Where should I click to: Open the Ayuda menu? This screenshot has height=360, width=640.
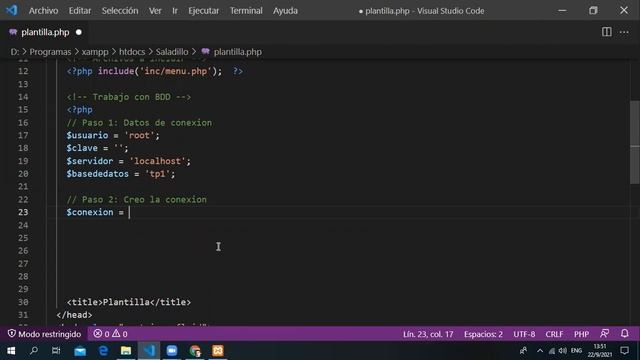coord(285,11)
